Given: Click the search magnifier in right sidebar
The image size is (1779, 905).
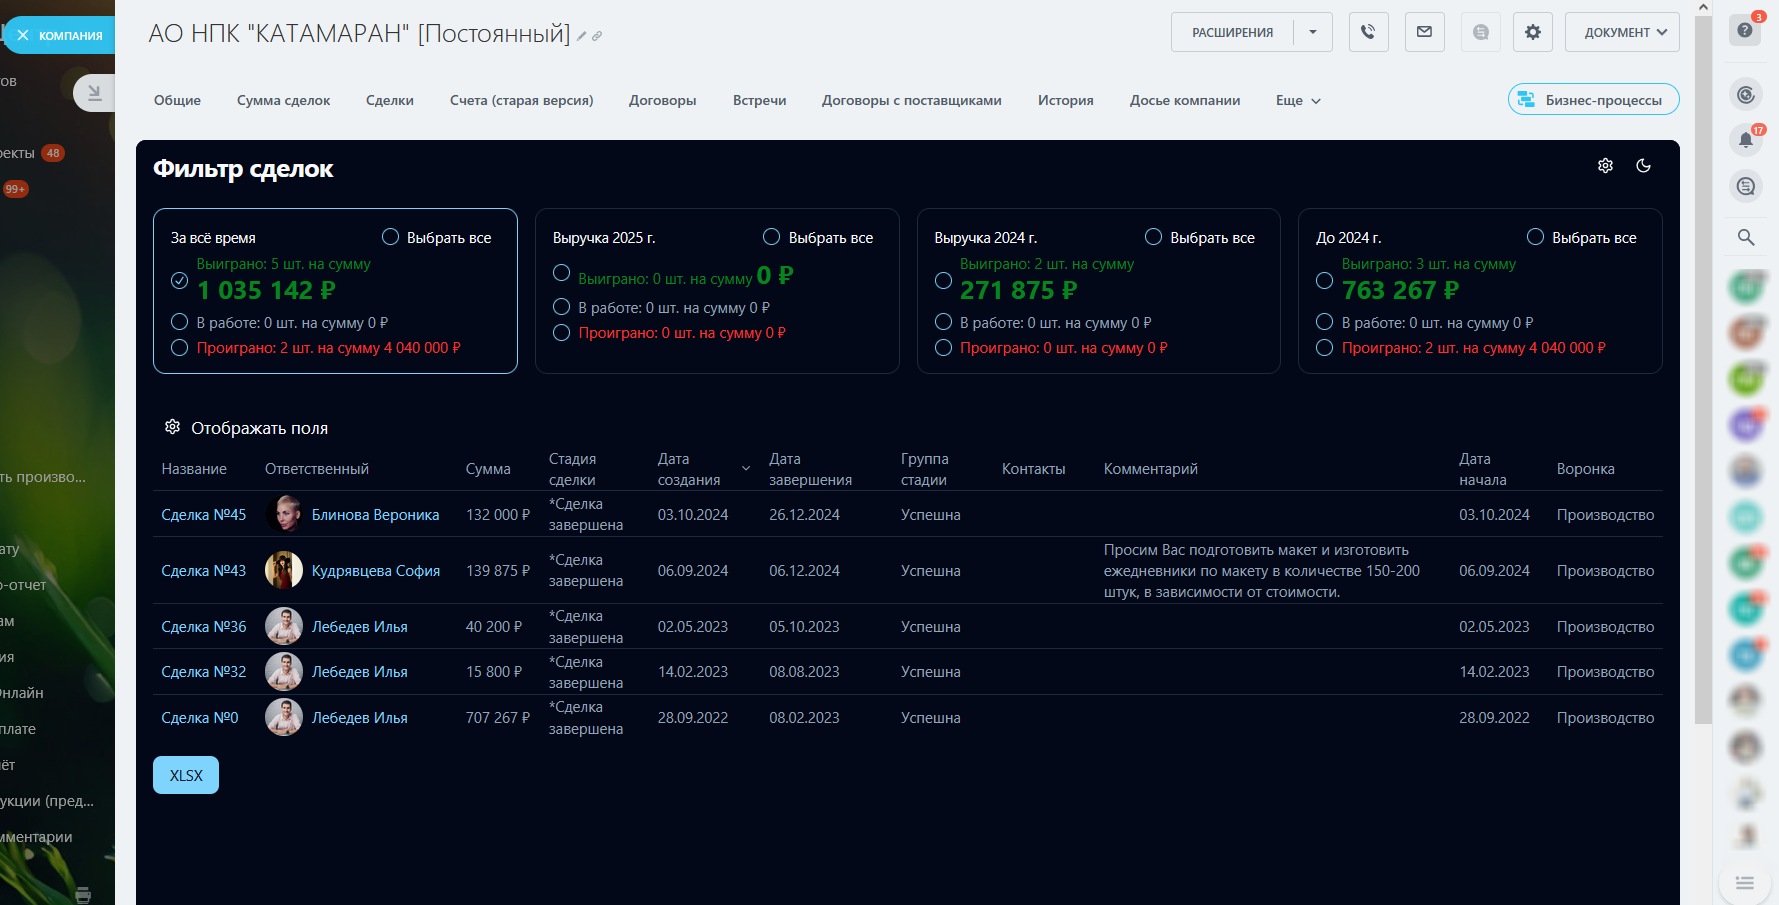Looking at the screenshot, I should click(x=1745, y=237).
